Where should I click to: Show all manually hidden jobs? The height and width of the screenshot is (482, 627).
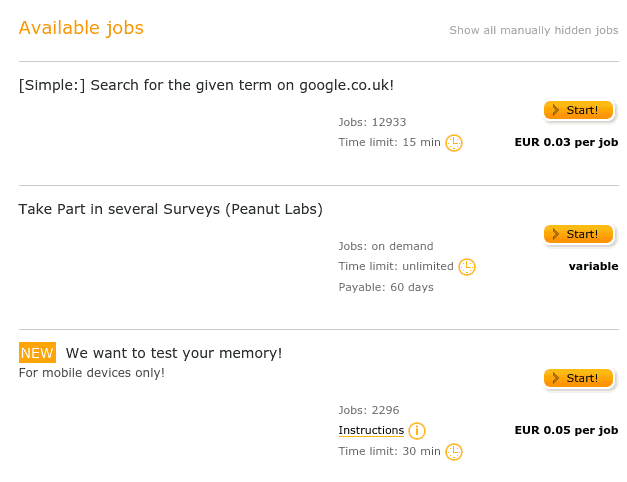534,30
